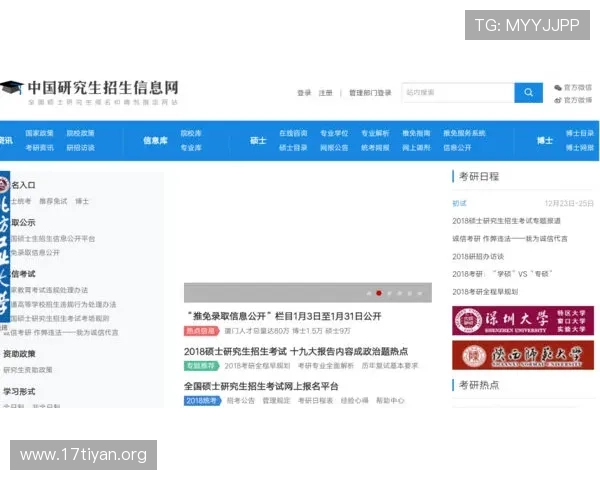Open 网上调剂 in navigation bar
Image resolution: width=600 pixels, height=480 pixels.
[x=416, y=148]
